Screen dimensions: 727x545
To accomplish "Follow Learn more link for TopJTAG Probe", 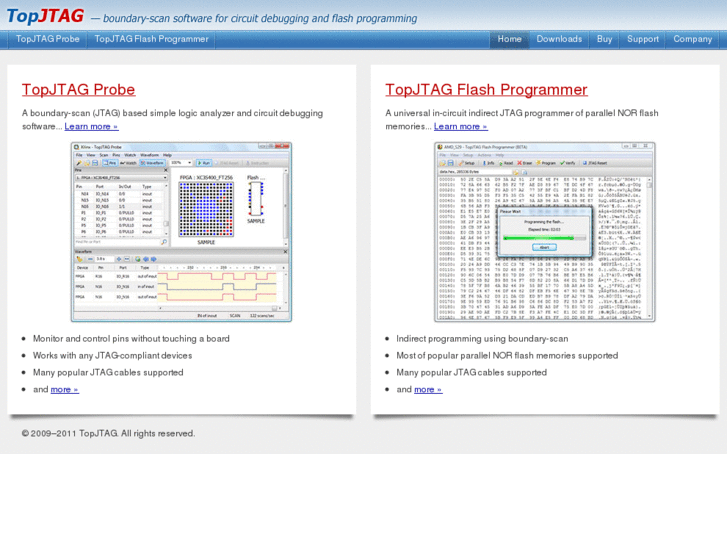I will click(x=91, y=127).
